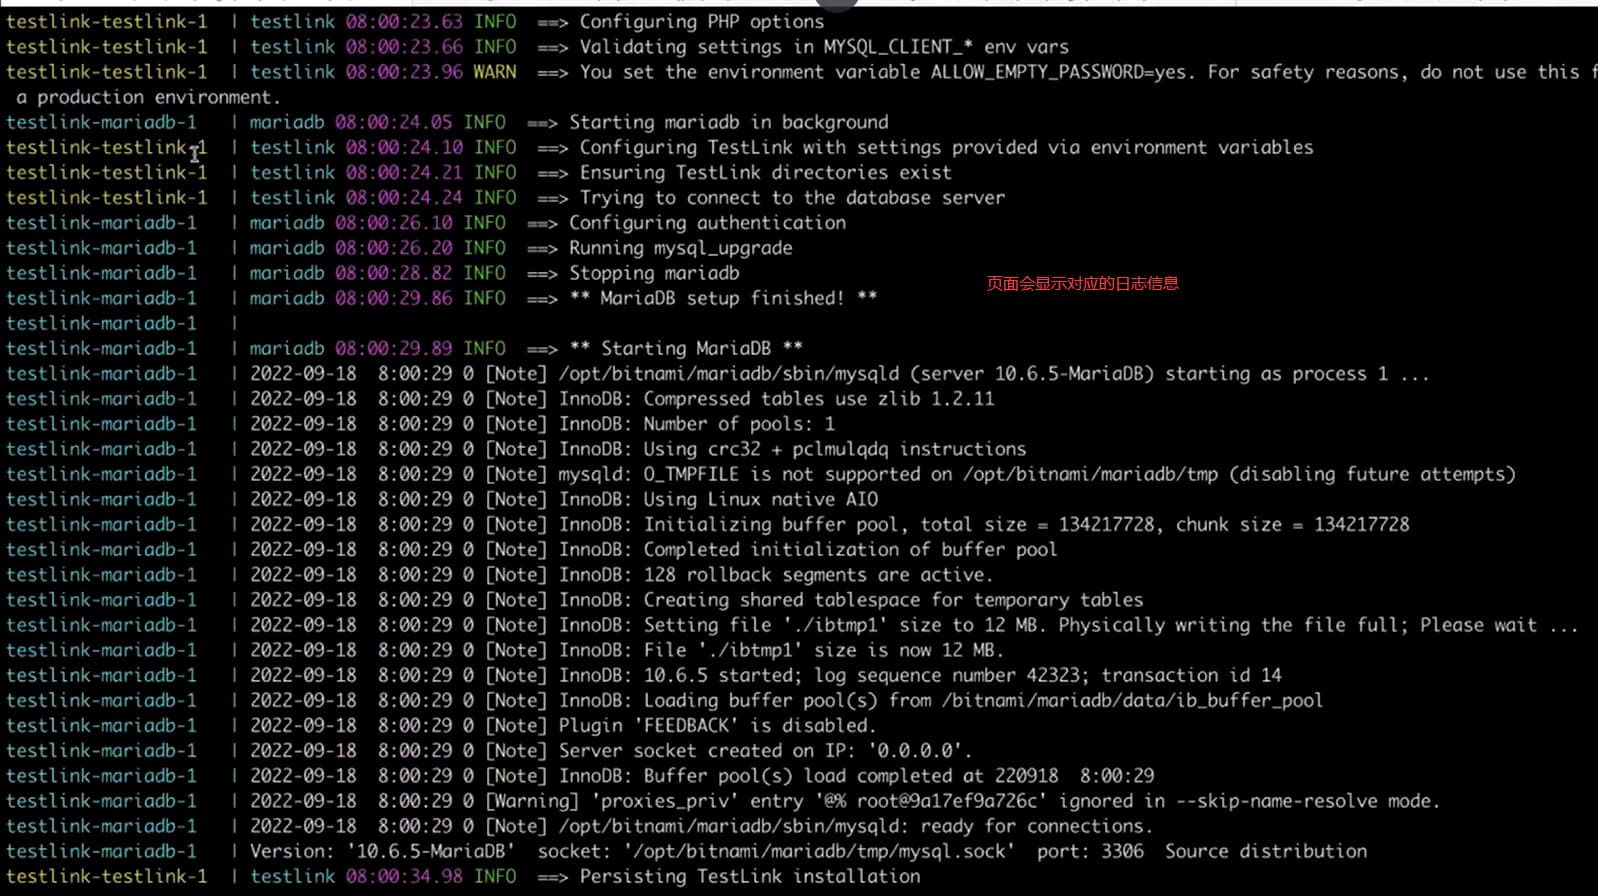Click the 08:00:23.63 timestamp
This screenshot has height=896, width=1598.
pos(404,22)
